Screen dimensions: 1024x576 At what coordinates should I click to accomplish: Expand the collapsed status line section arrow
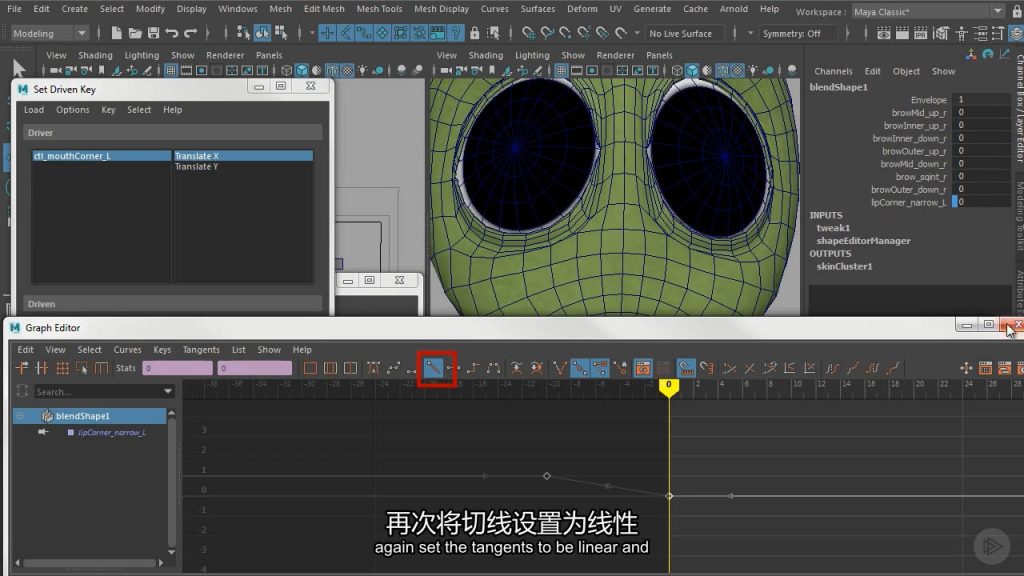tap(848, 33)
